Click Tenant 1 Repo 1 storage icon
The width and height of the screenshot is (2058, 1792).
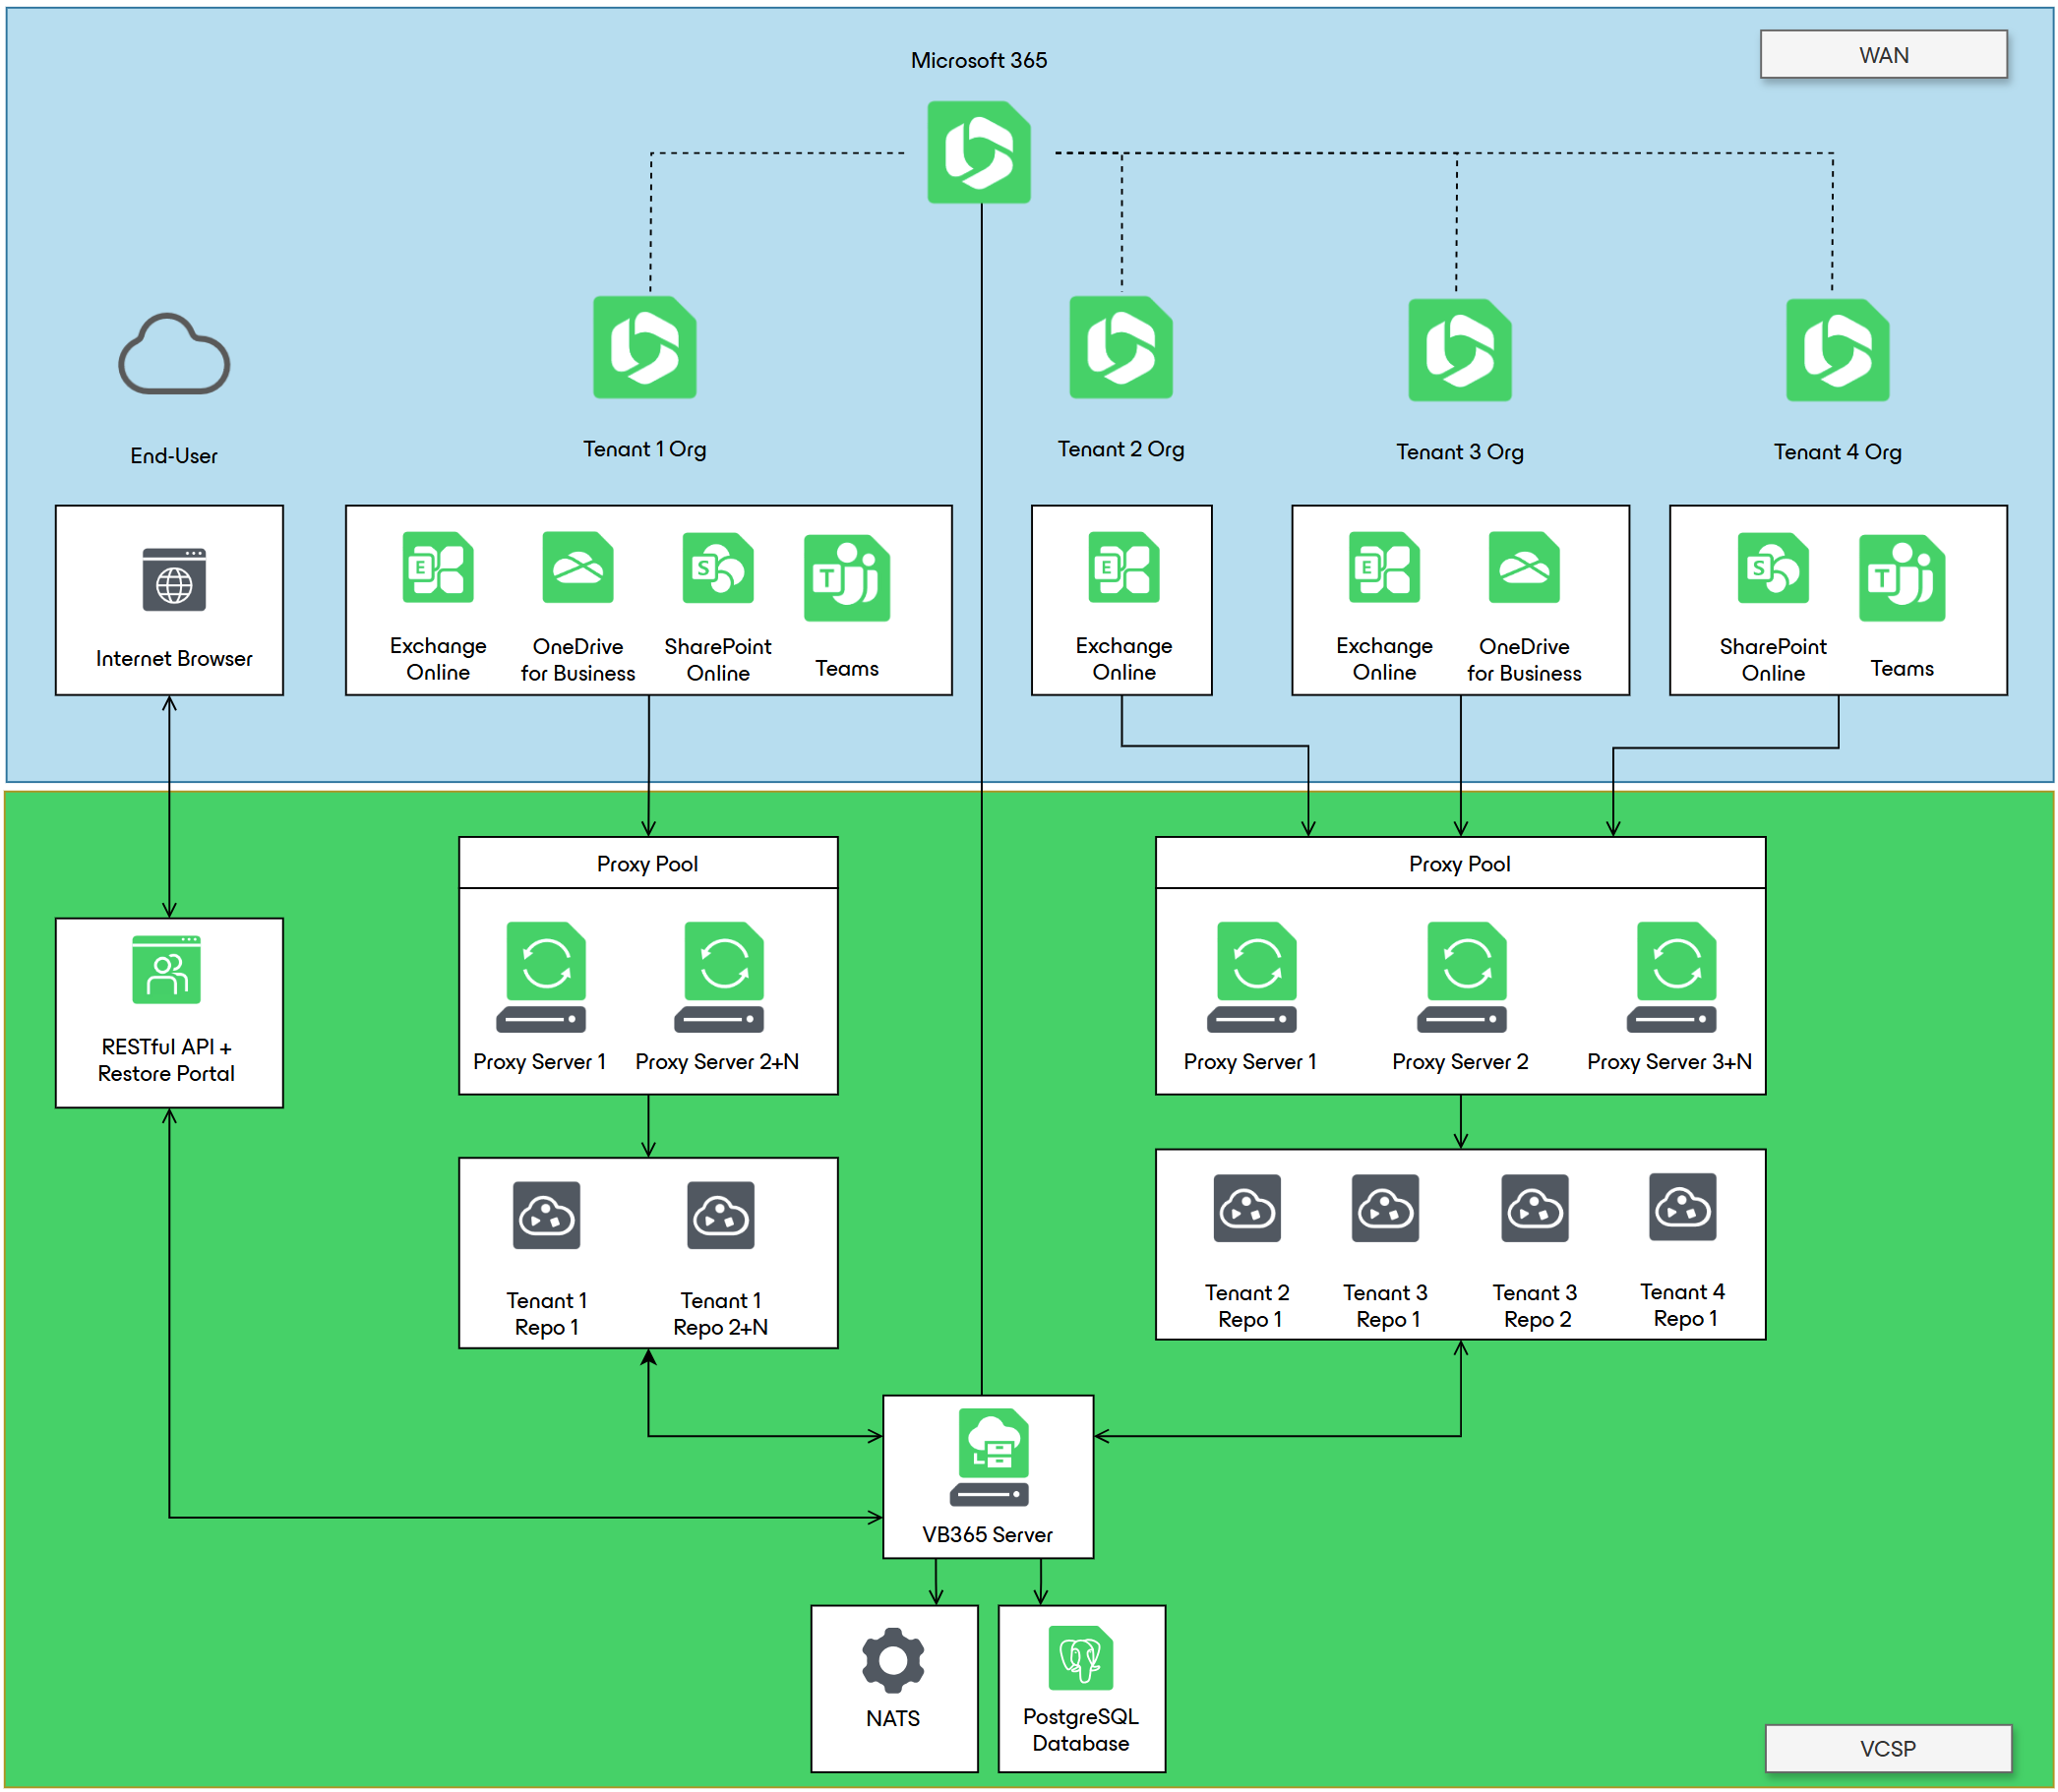(x=546, y=1215)
